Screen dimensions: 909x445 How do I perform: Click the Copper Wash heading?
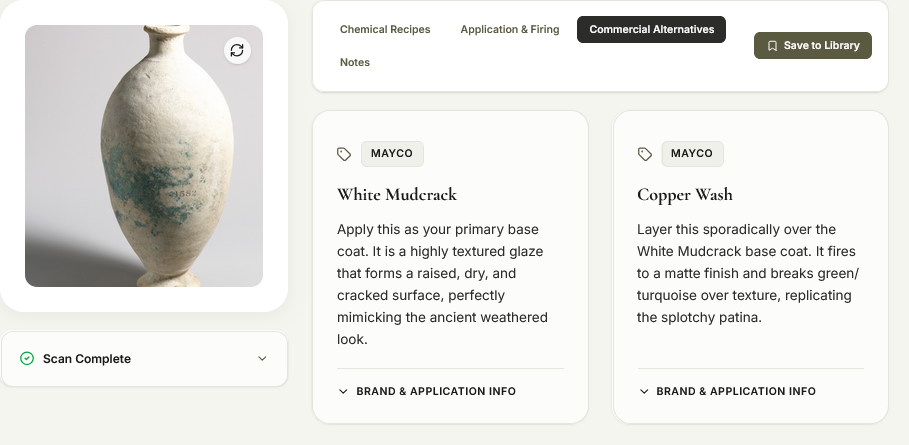[x=685, y=195]
